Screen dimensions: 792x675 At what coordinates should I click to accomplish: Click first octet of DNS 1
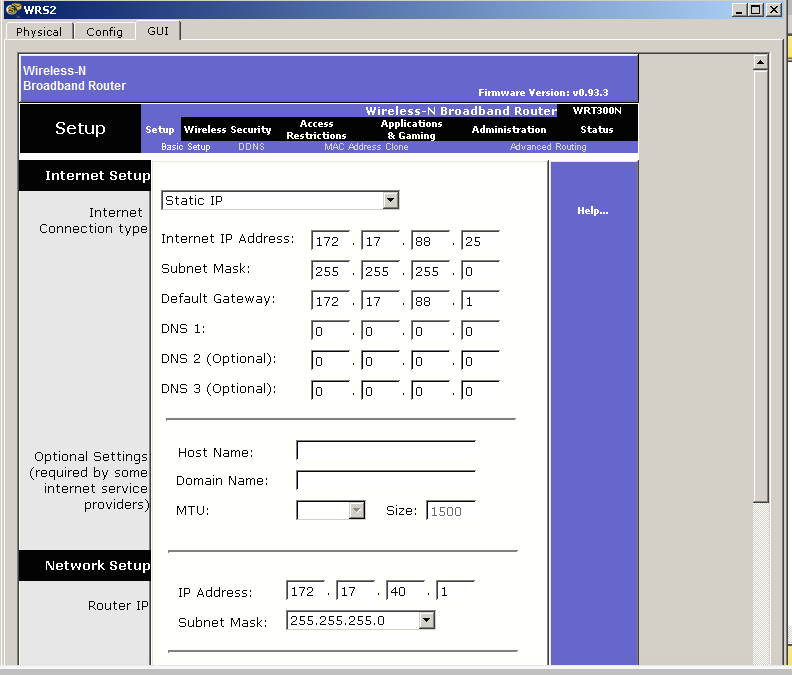330,331
